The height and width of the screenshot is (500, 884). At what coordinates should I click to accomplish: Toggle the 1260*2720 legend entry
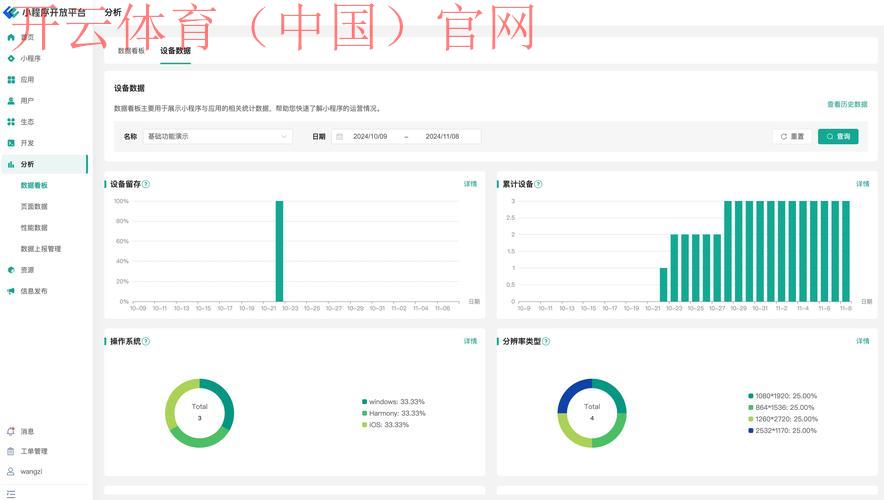pos(783,419)
